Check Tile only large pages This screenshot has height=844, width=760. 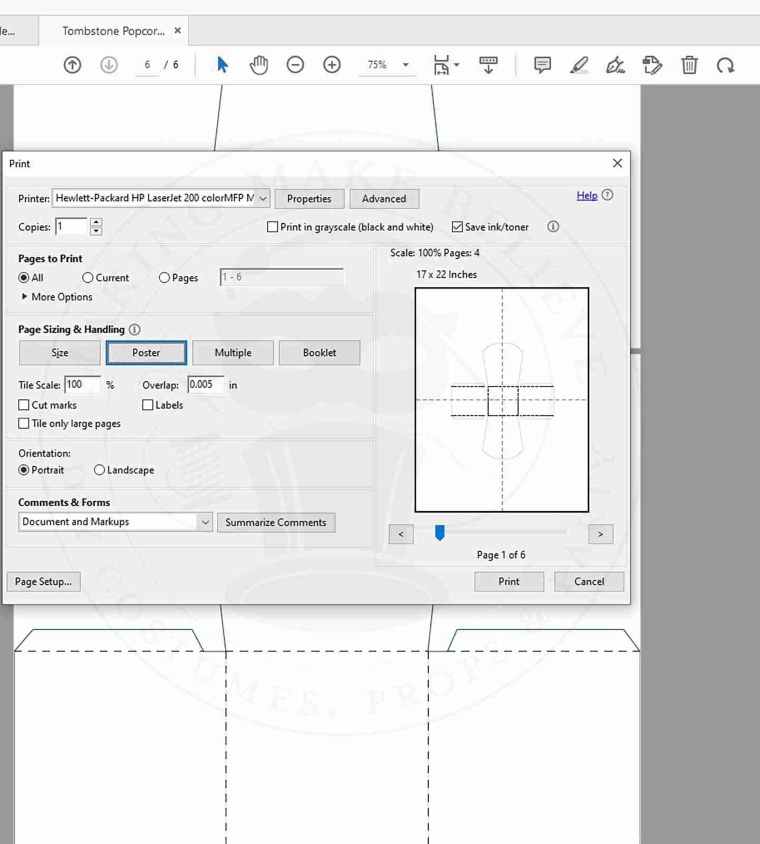coord(24,424)
